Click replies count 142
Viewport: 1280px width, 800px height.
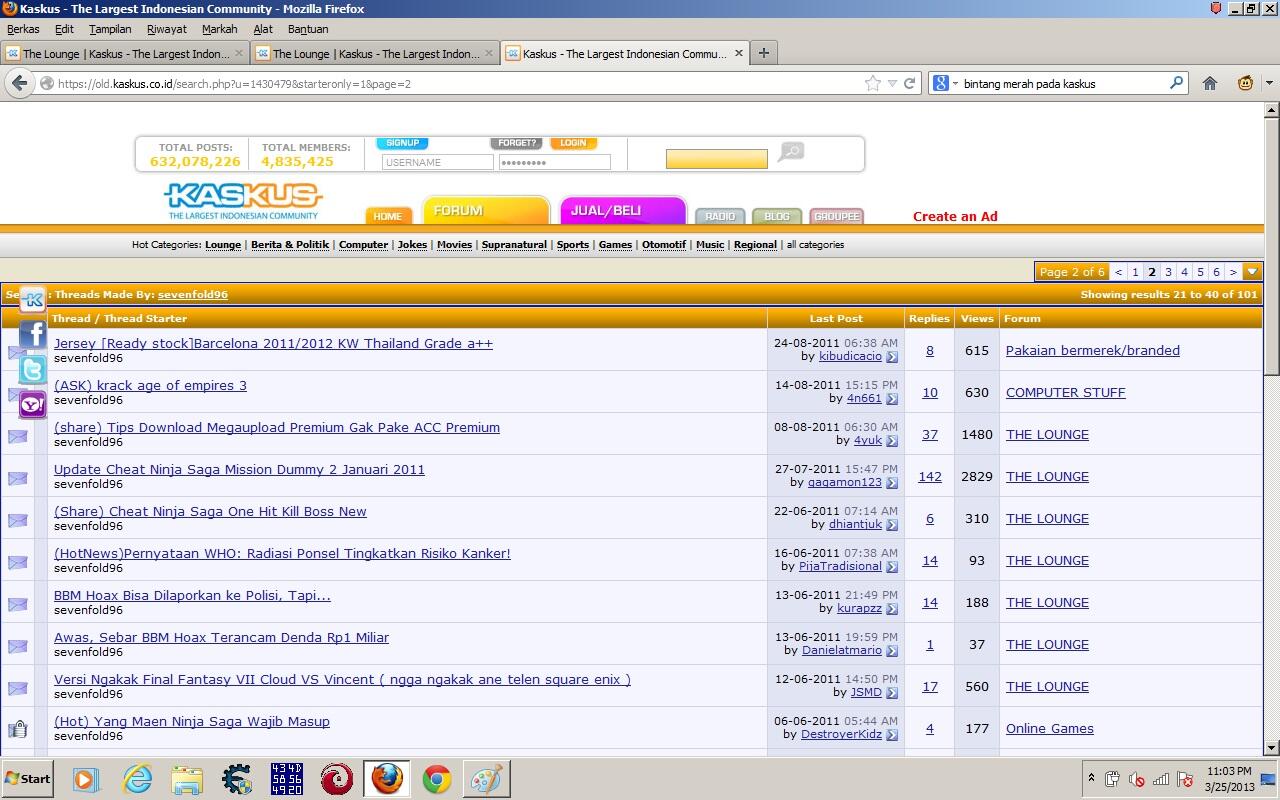coord(930,476)
